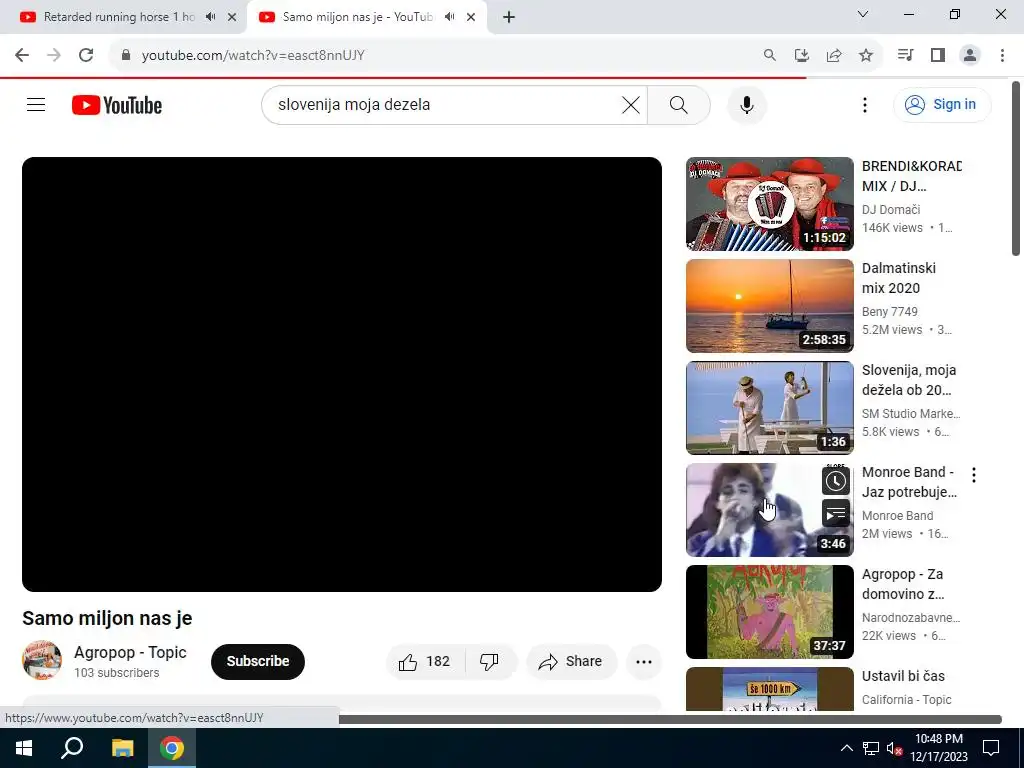The height and width of the screenshot is (768, 1024).
Task: Open the YouTube hamburger guide menu
Action: click(x=36, y=104)
